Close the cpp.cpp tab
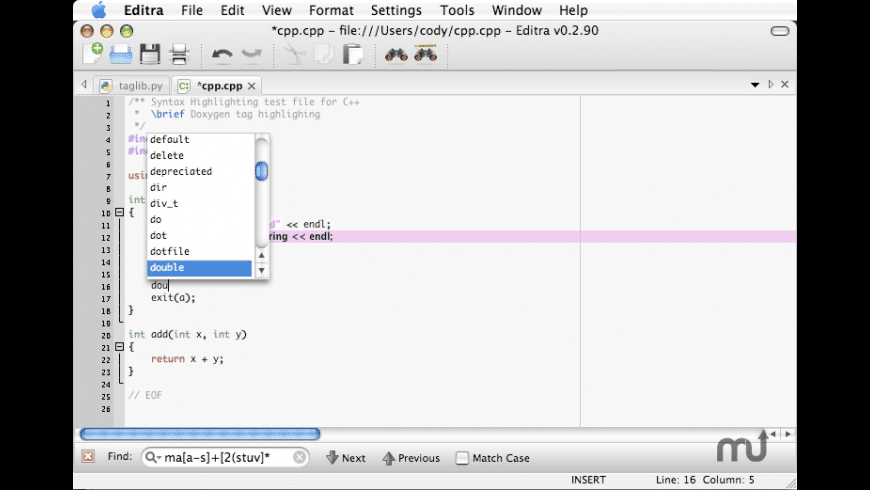This screenshot has height=490, width=870. click(x=251, y=86)
